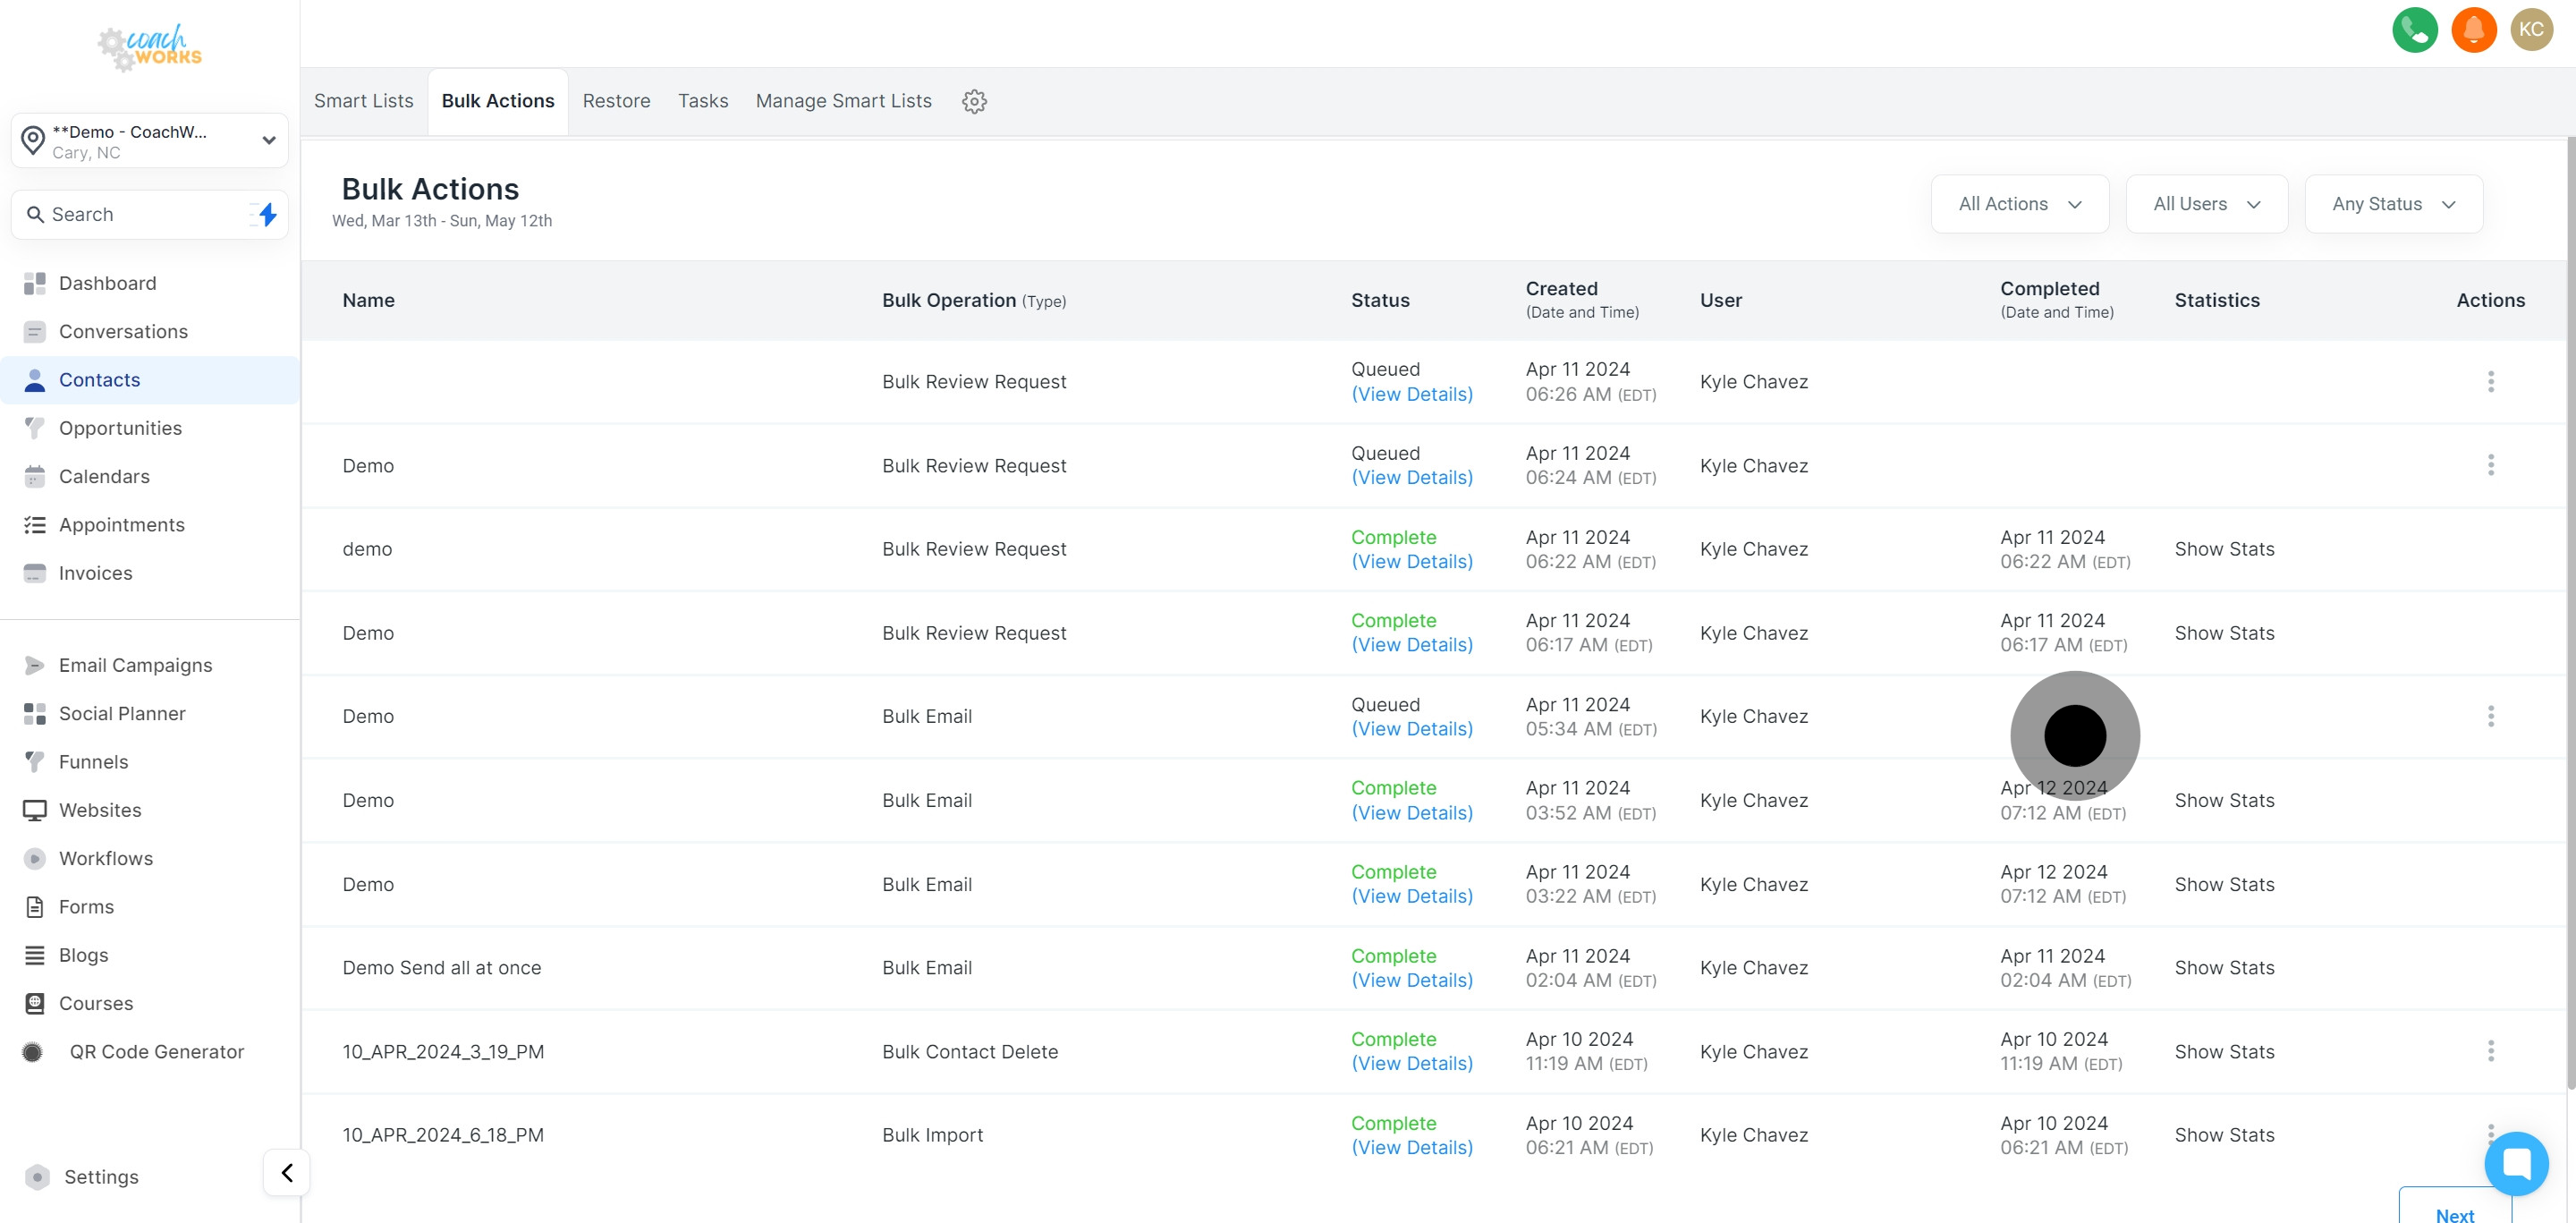This screenshot has width=2576, height=1223.
Task: Click the gear icon beside Manage Smart Lists
Action: point(974,101)
